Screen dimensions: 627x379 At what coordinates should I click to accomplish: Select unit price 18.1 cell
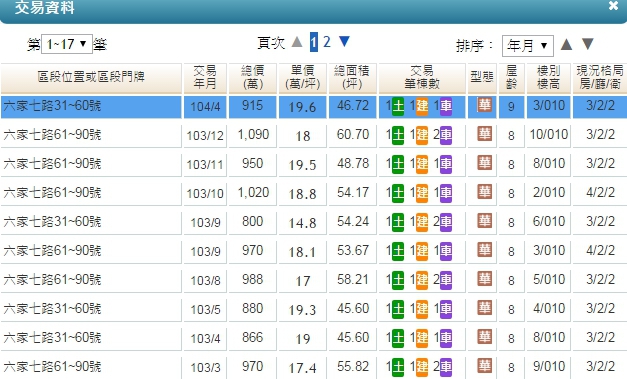click(303, 252)
